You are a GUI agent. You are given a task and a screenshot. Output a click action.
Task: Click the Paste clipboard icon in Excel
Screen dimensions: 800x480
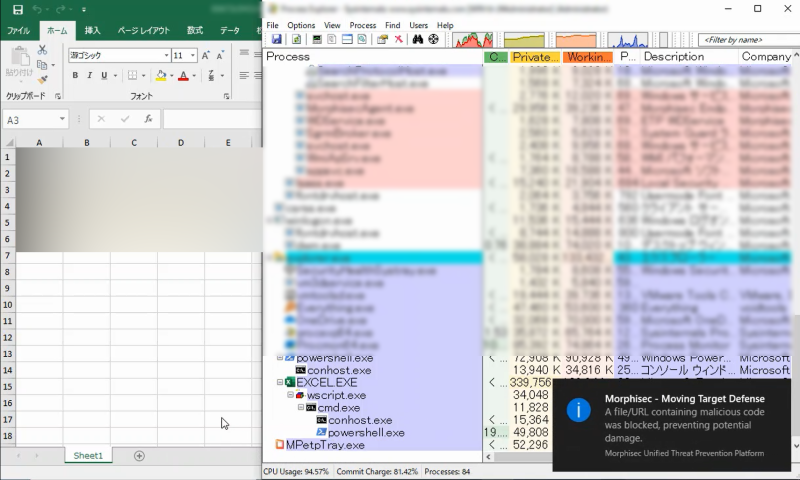[19, 56]
